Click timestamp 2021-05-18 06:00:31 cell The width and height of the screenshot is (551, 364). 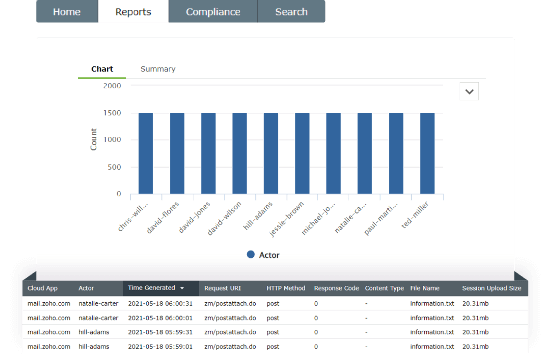(x=160, y=304)
